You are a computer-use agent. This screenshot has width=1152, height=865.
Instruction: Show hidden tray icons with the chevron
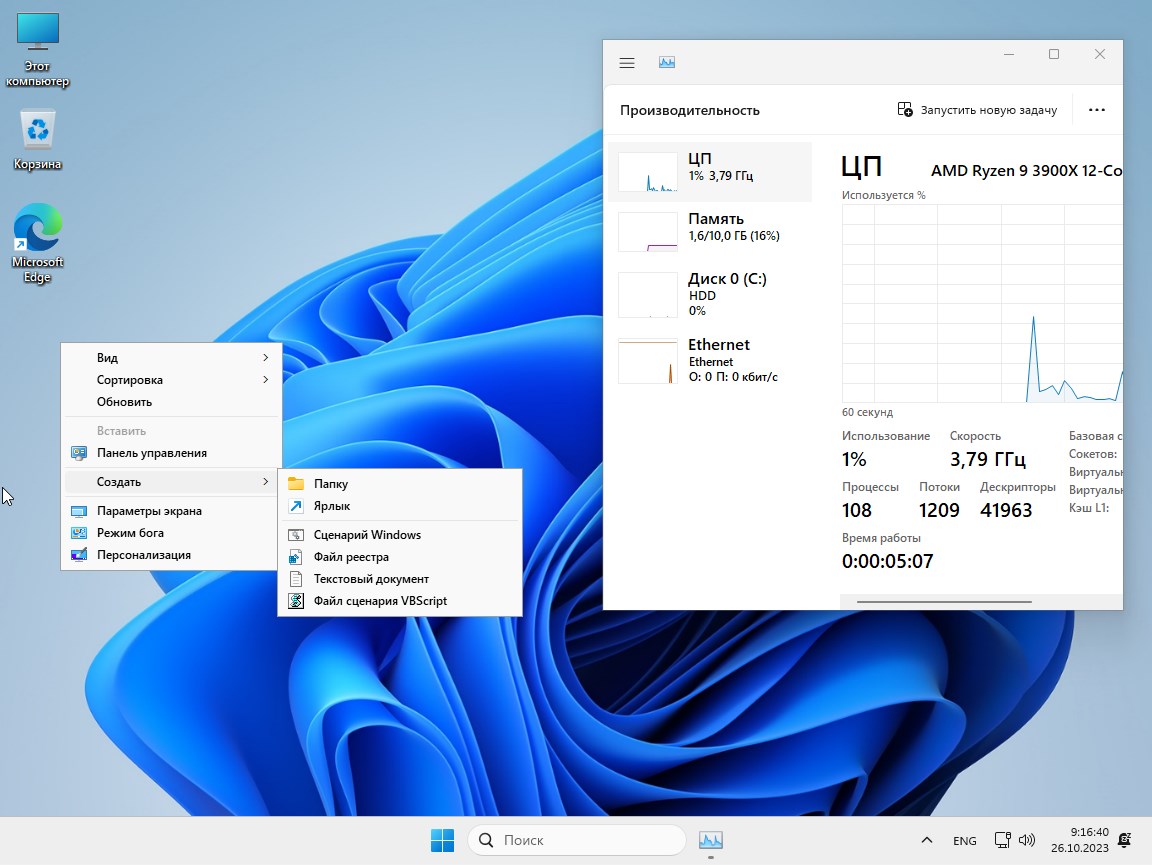924,840
